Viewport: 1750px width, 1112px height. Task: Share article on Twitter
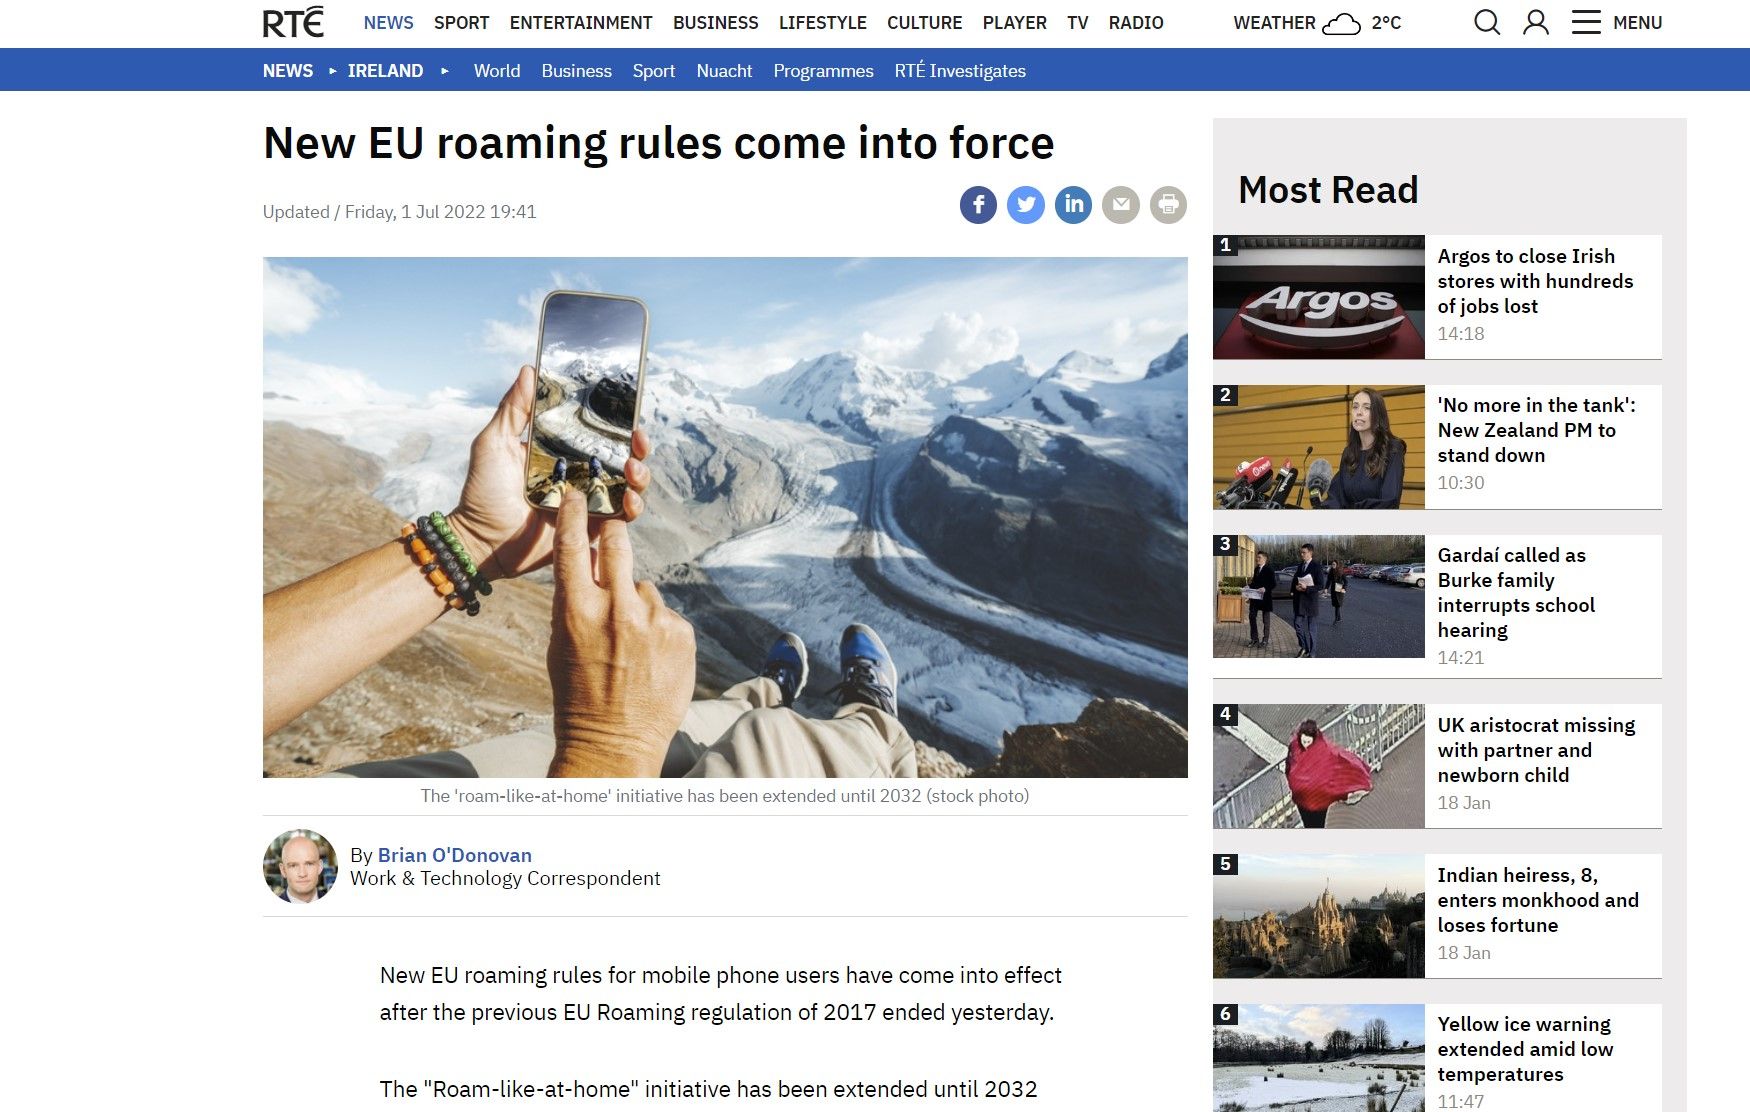click(x=1025, y=205)
